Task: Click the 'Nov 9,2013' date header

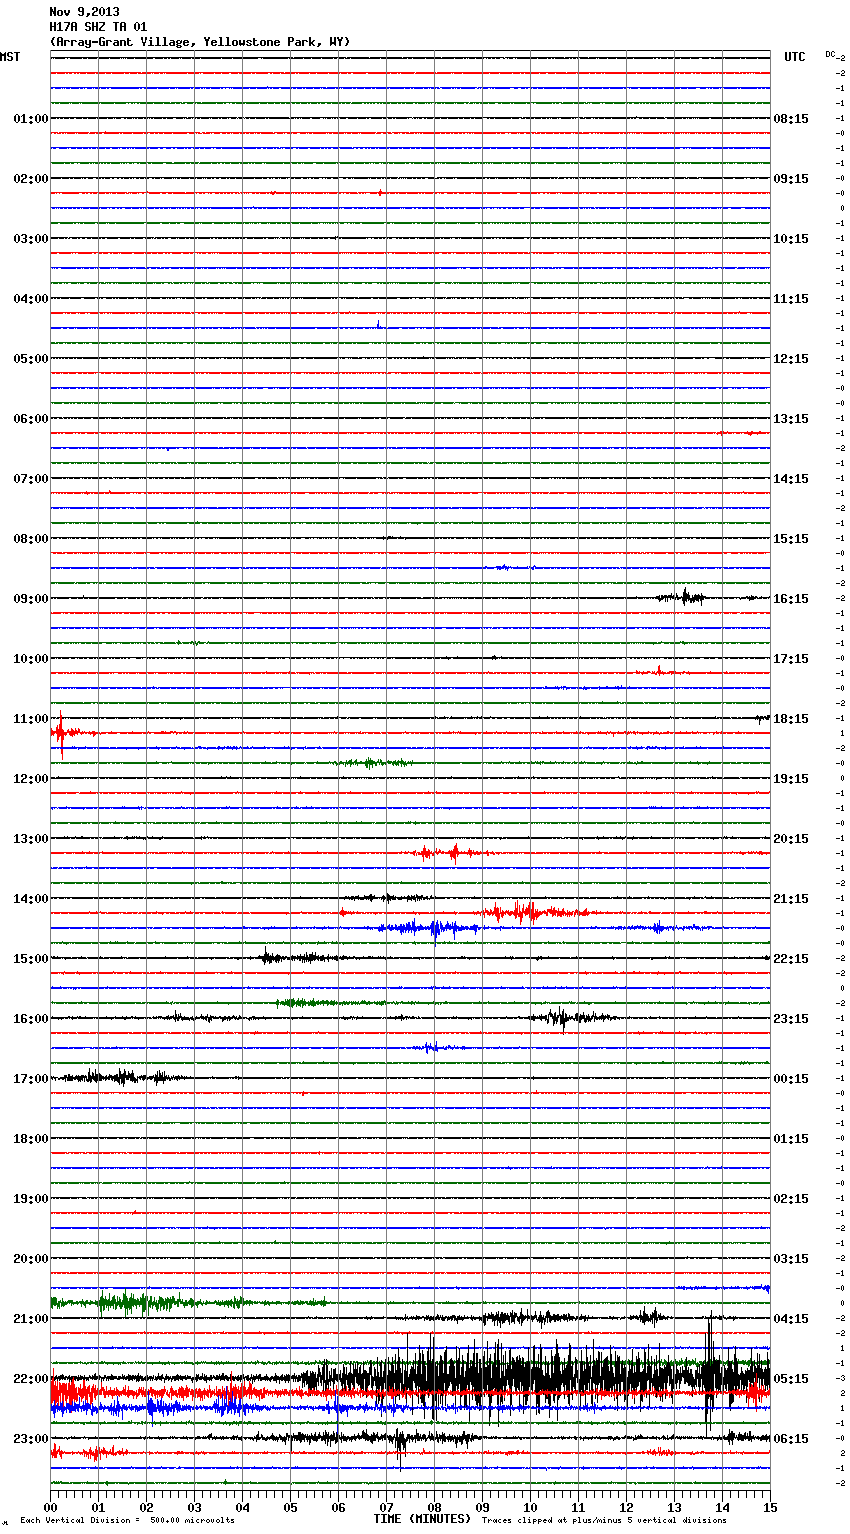Action: 84,12
